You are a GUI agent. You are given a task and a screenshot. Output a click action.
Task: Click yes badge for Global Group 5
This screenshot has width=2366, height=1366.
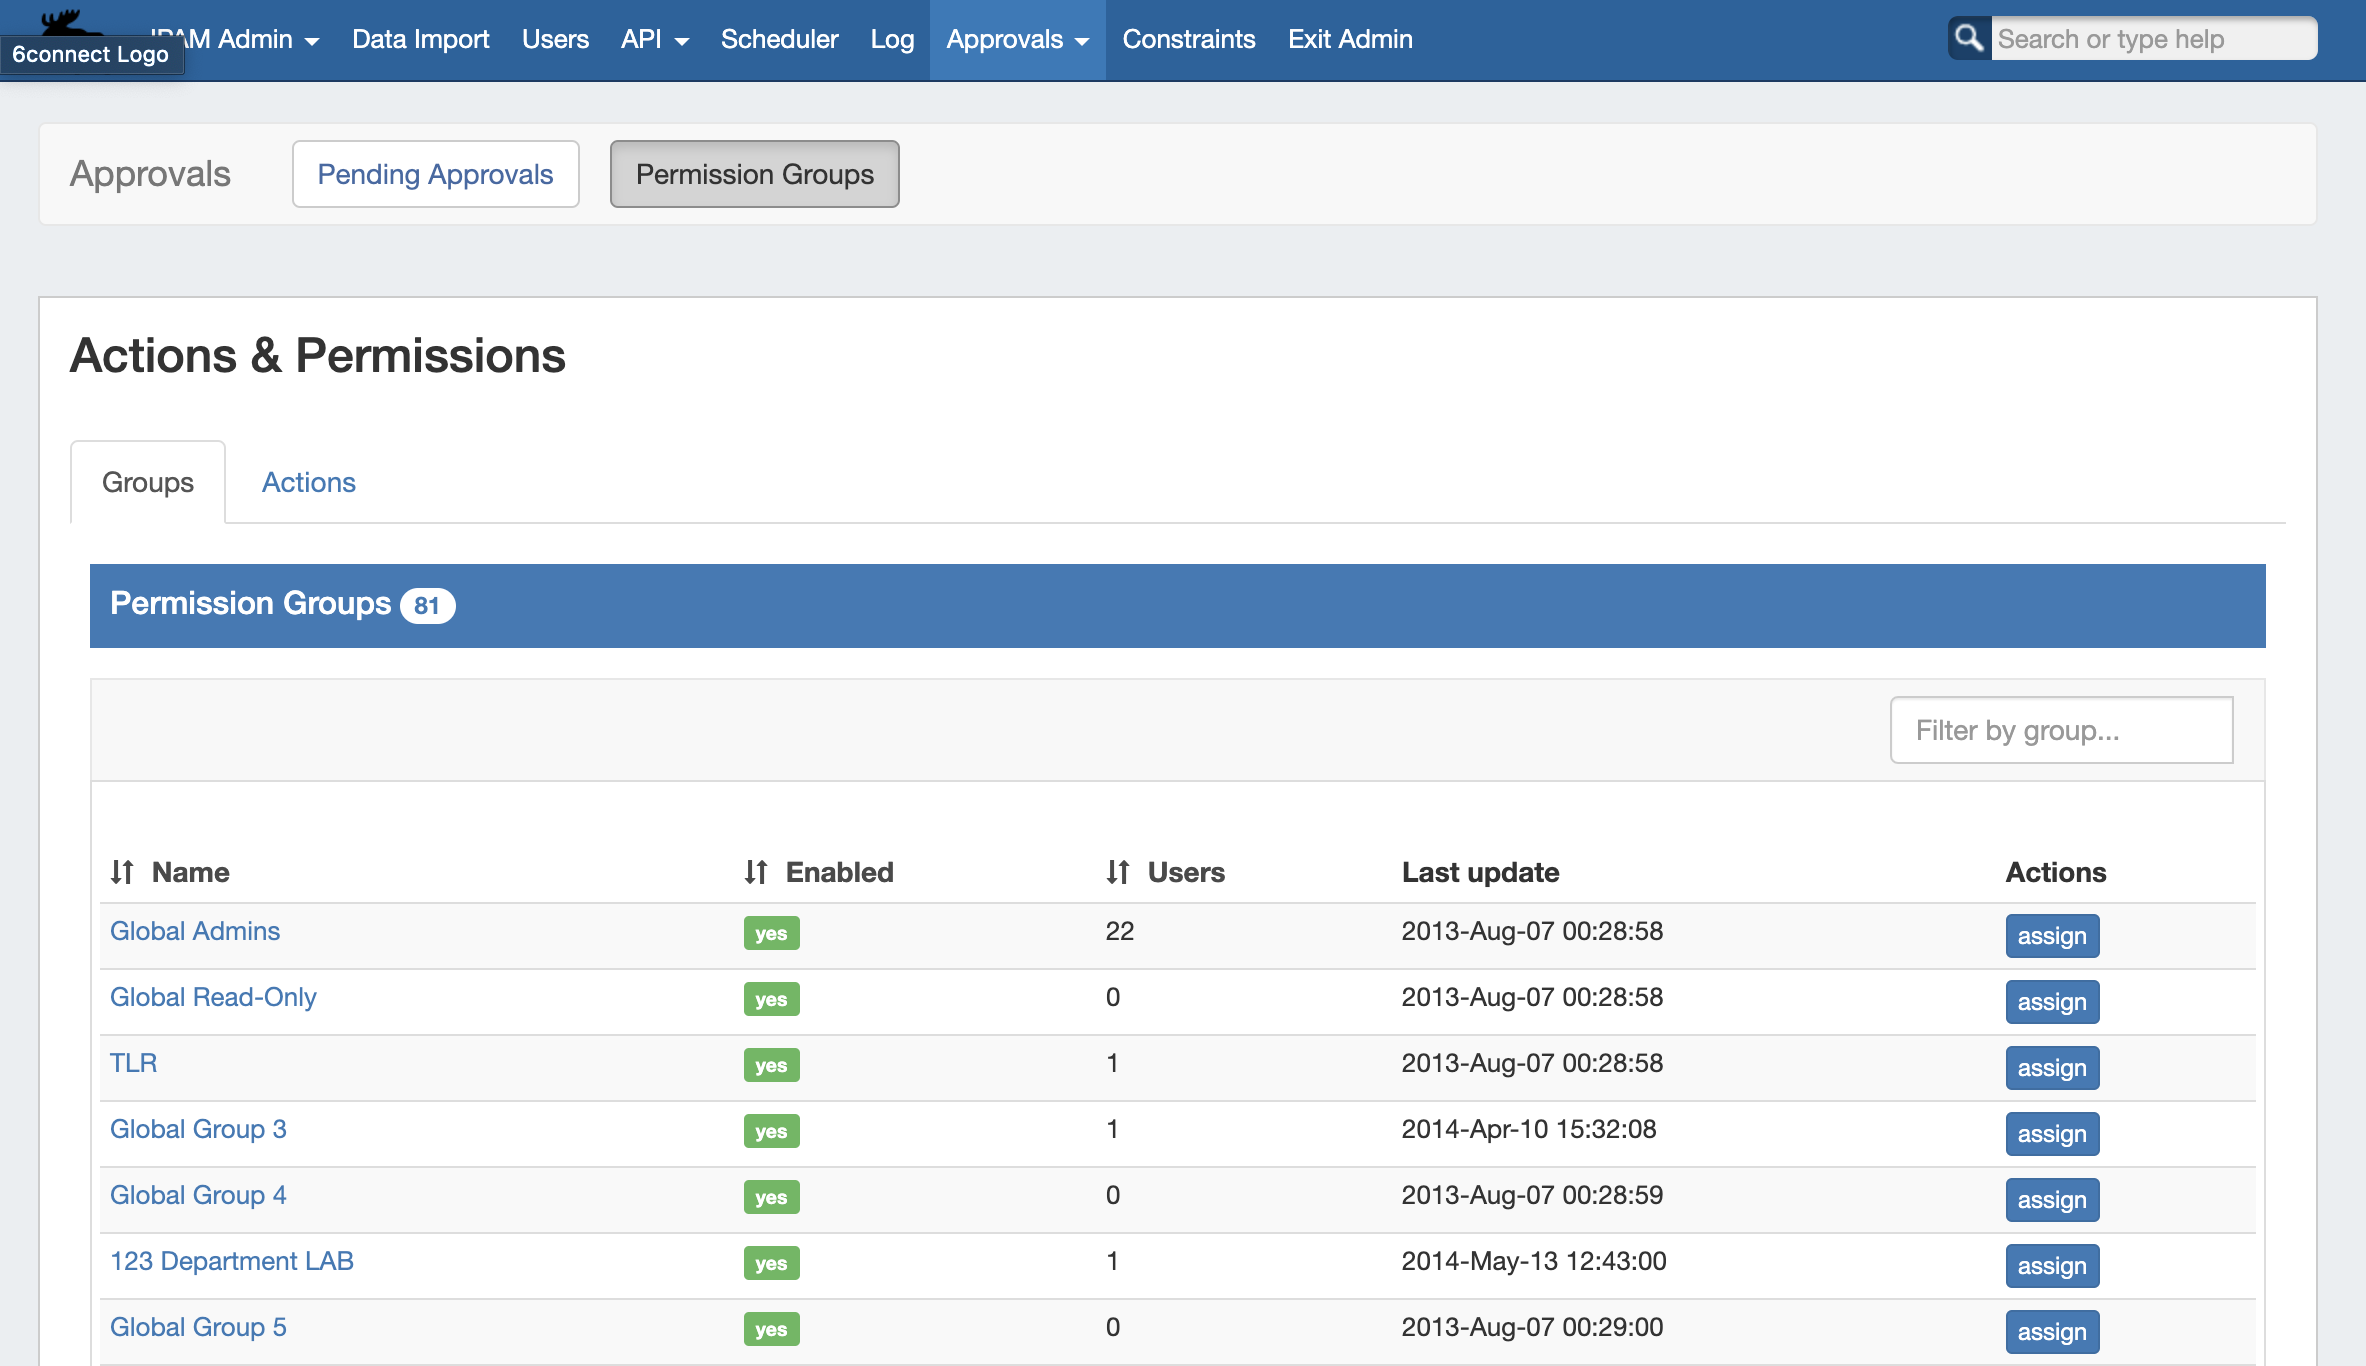point(771,1329)
